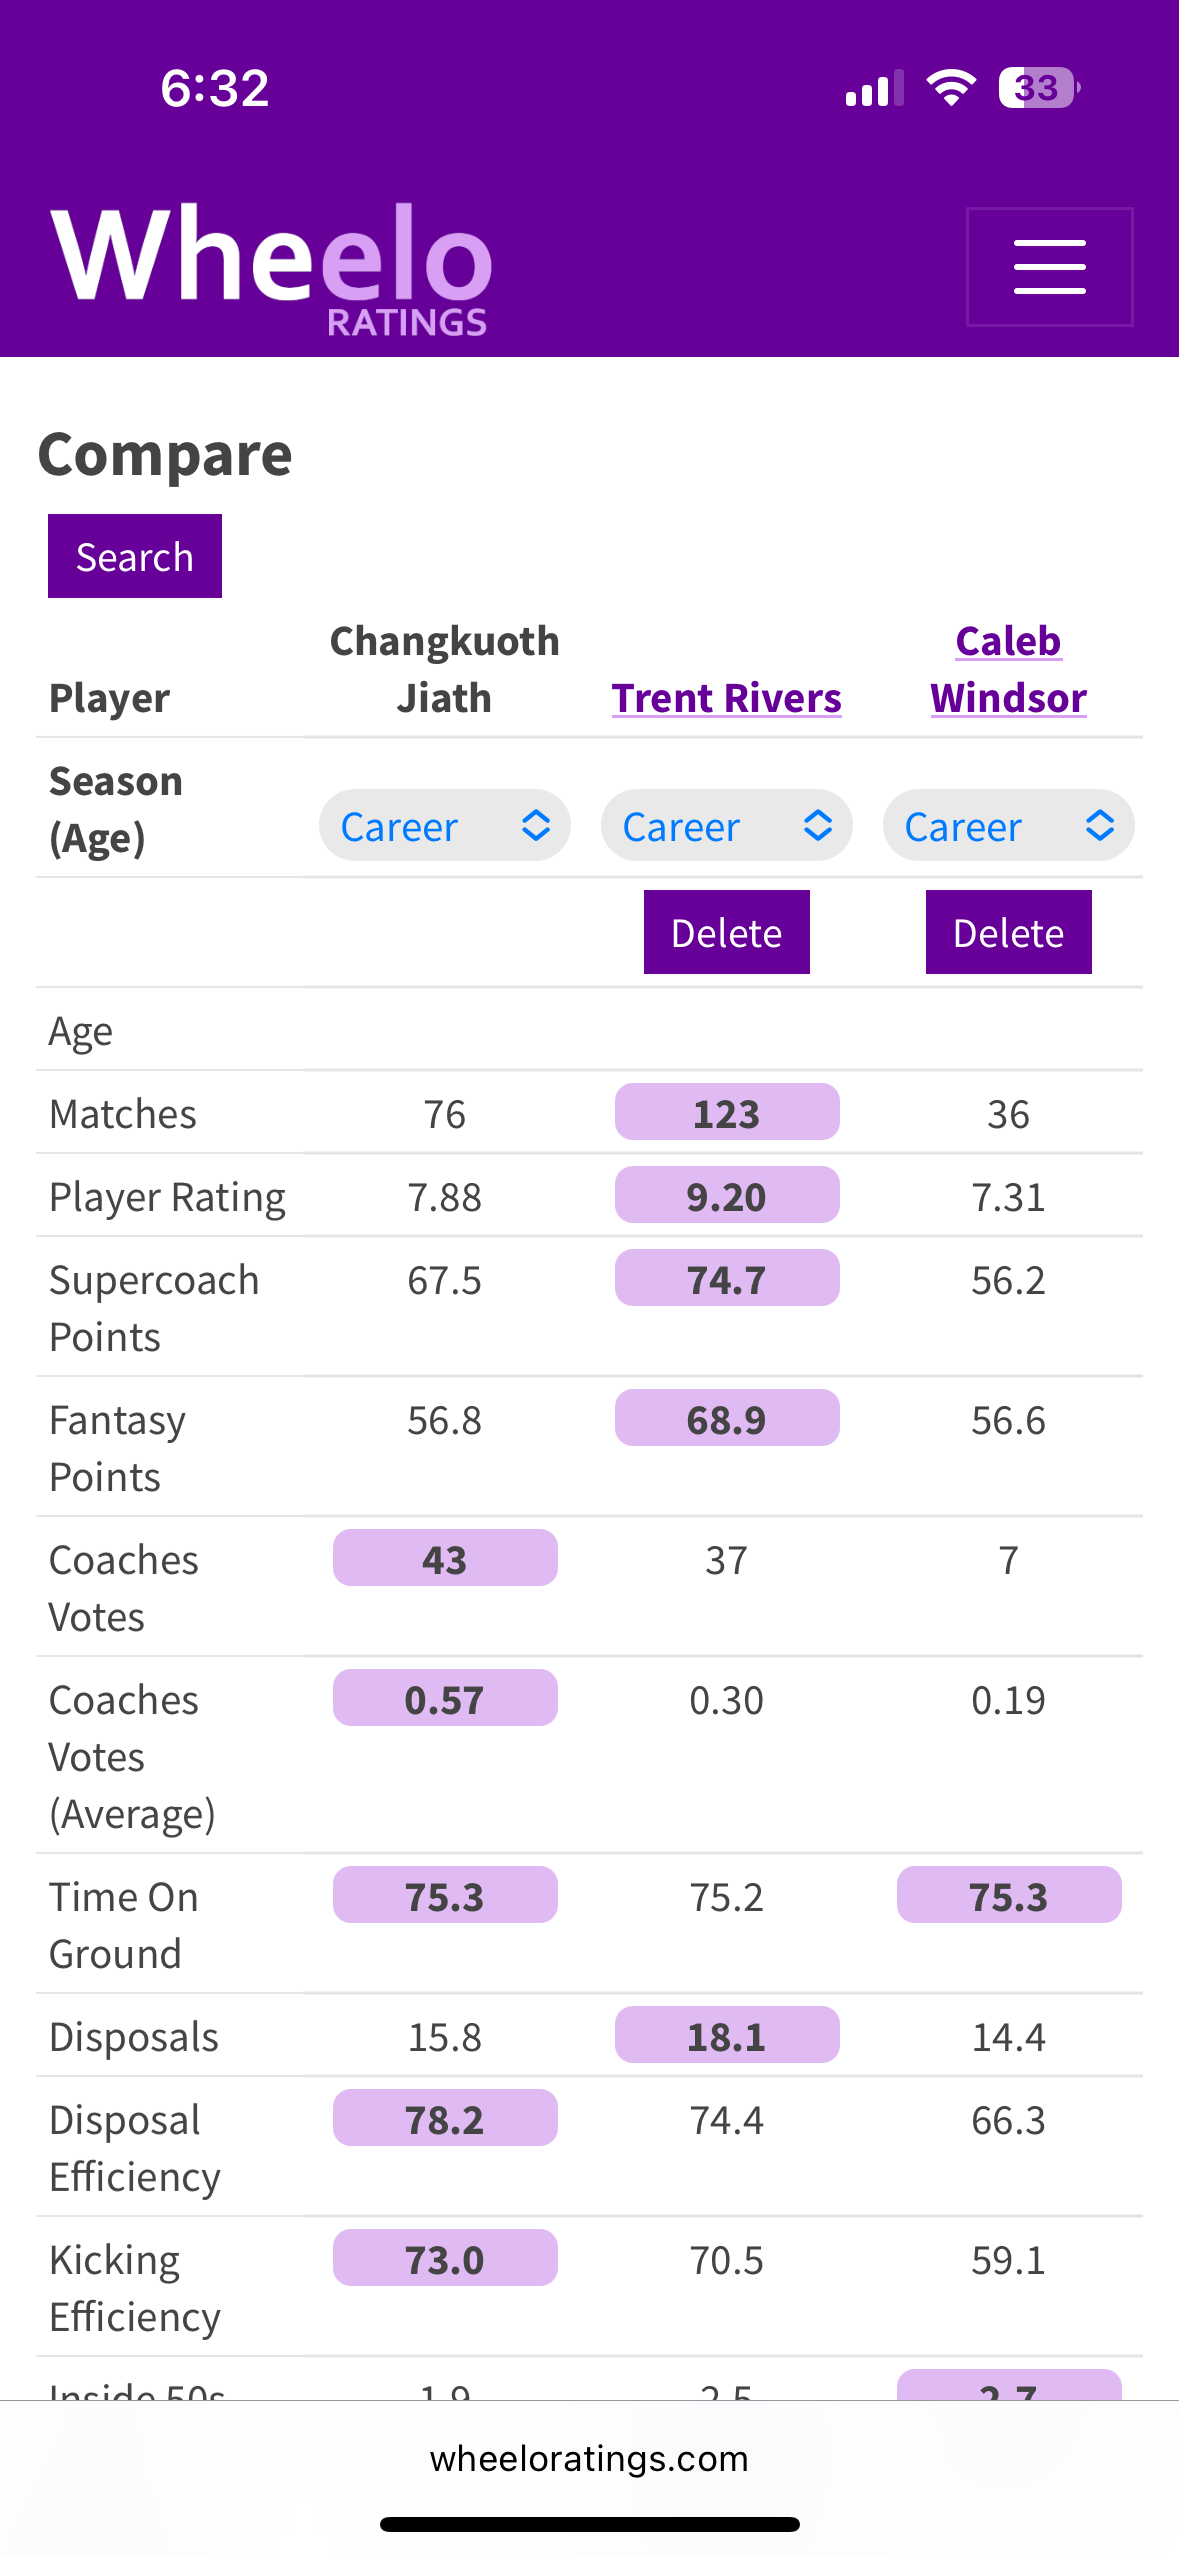
Task: Delete Caleb Windsor from the comparison
Action: [x=1008, y=932]
